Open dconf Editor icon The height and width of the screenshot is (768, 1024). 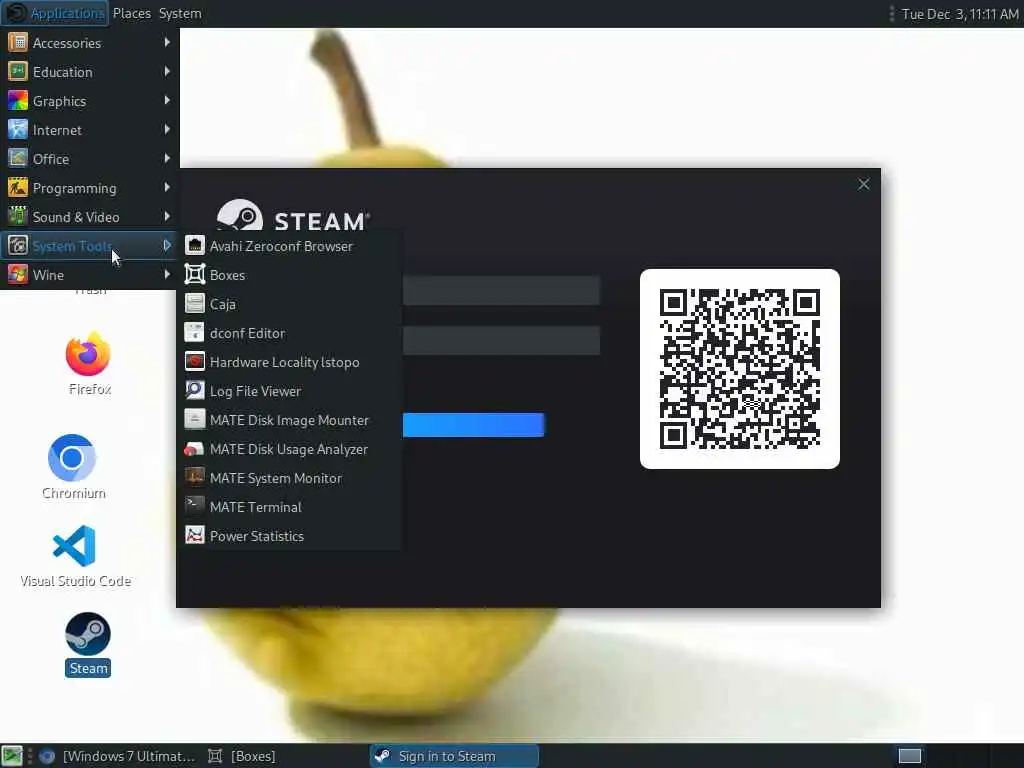(x=195, y=332)
